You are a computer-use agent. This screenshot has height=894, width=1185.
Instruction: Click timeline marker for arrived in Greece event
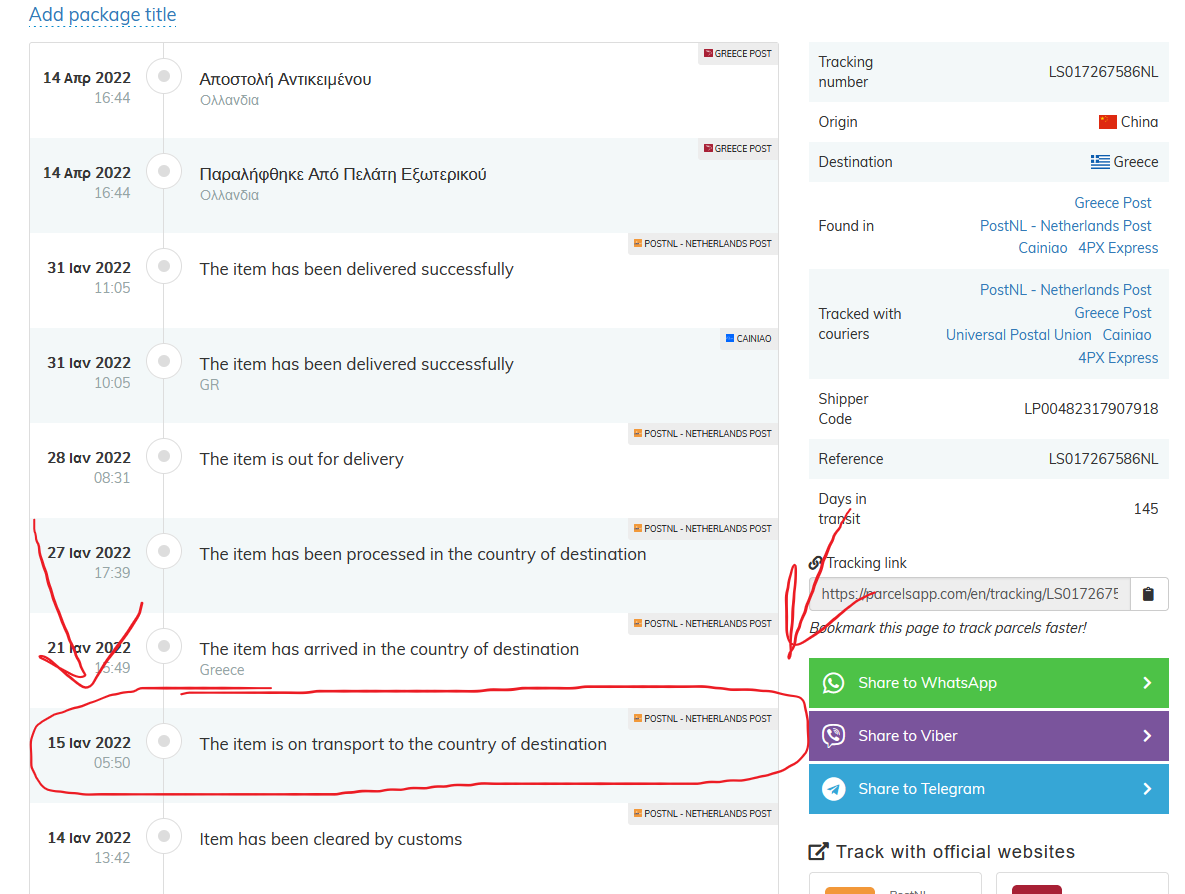pos(164,646)
